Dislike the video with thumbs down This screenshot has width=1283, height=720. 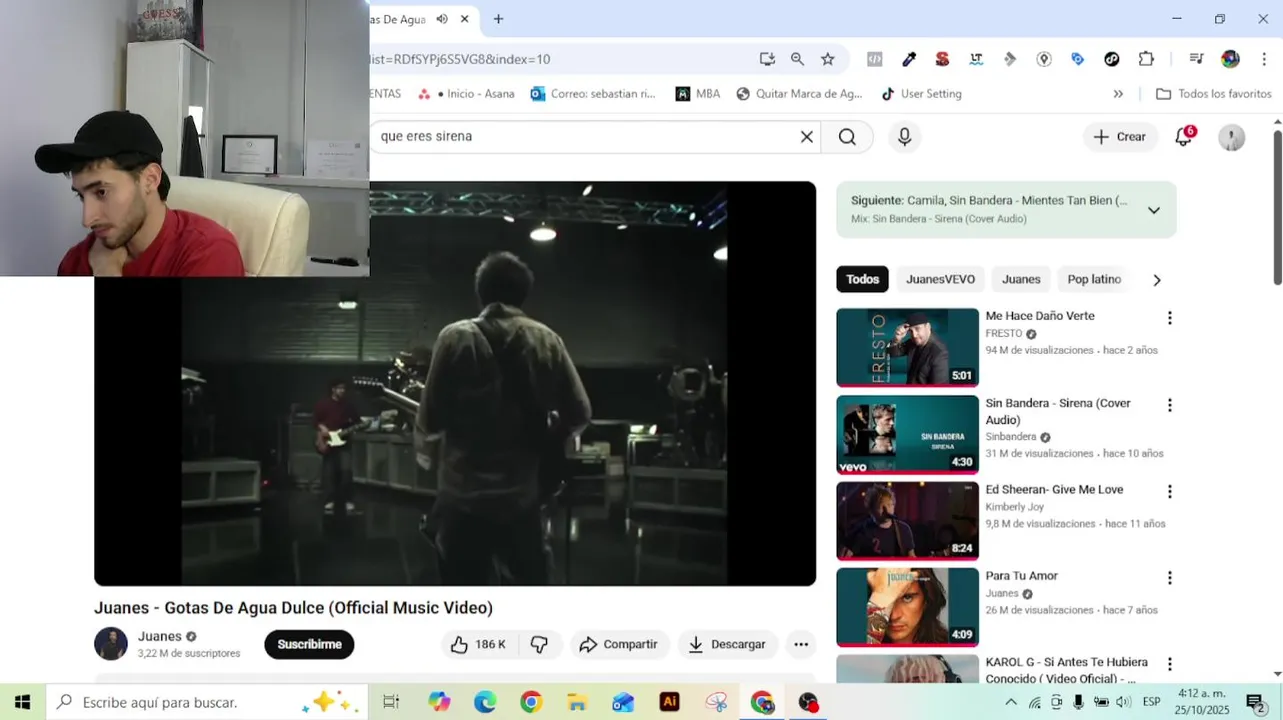click(540, 645)
